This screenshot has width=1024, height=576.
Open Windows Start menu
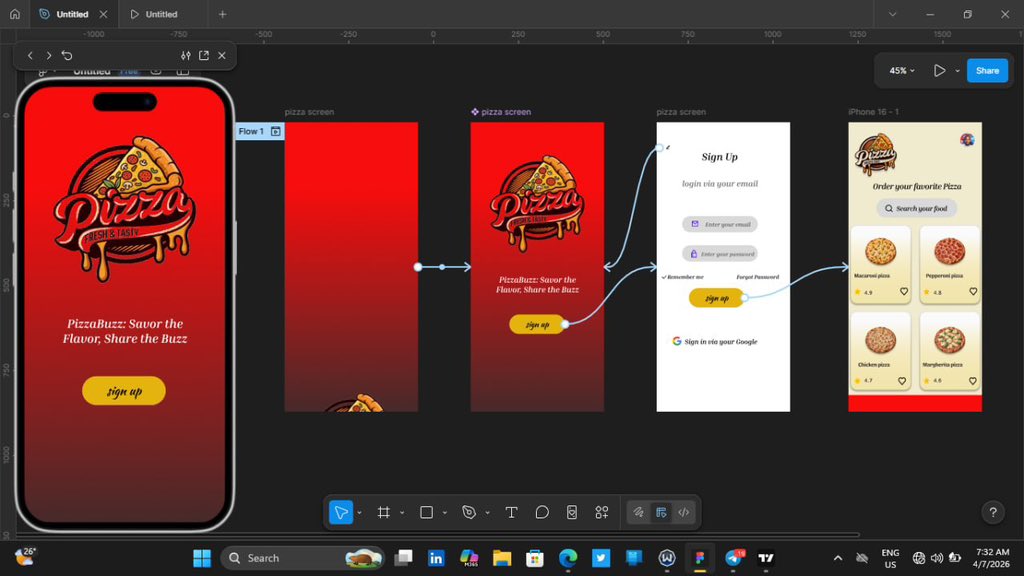202,558
